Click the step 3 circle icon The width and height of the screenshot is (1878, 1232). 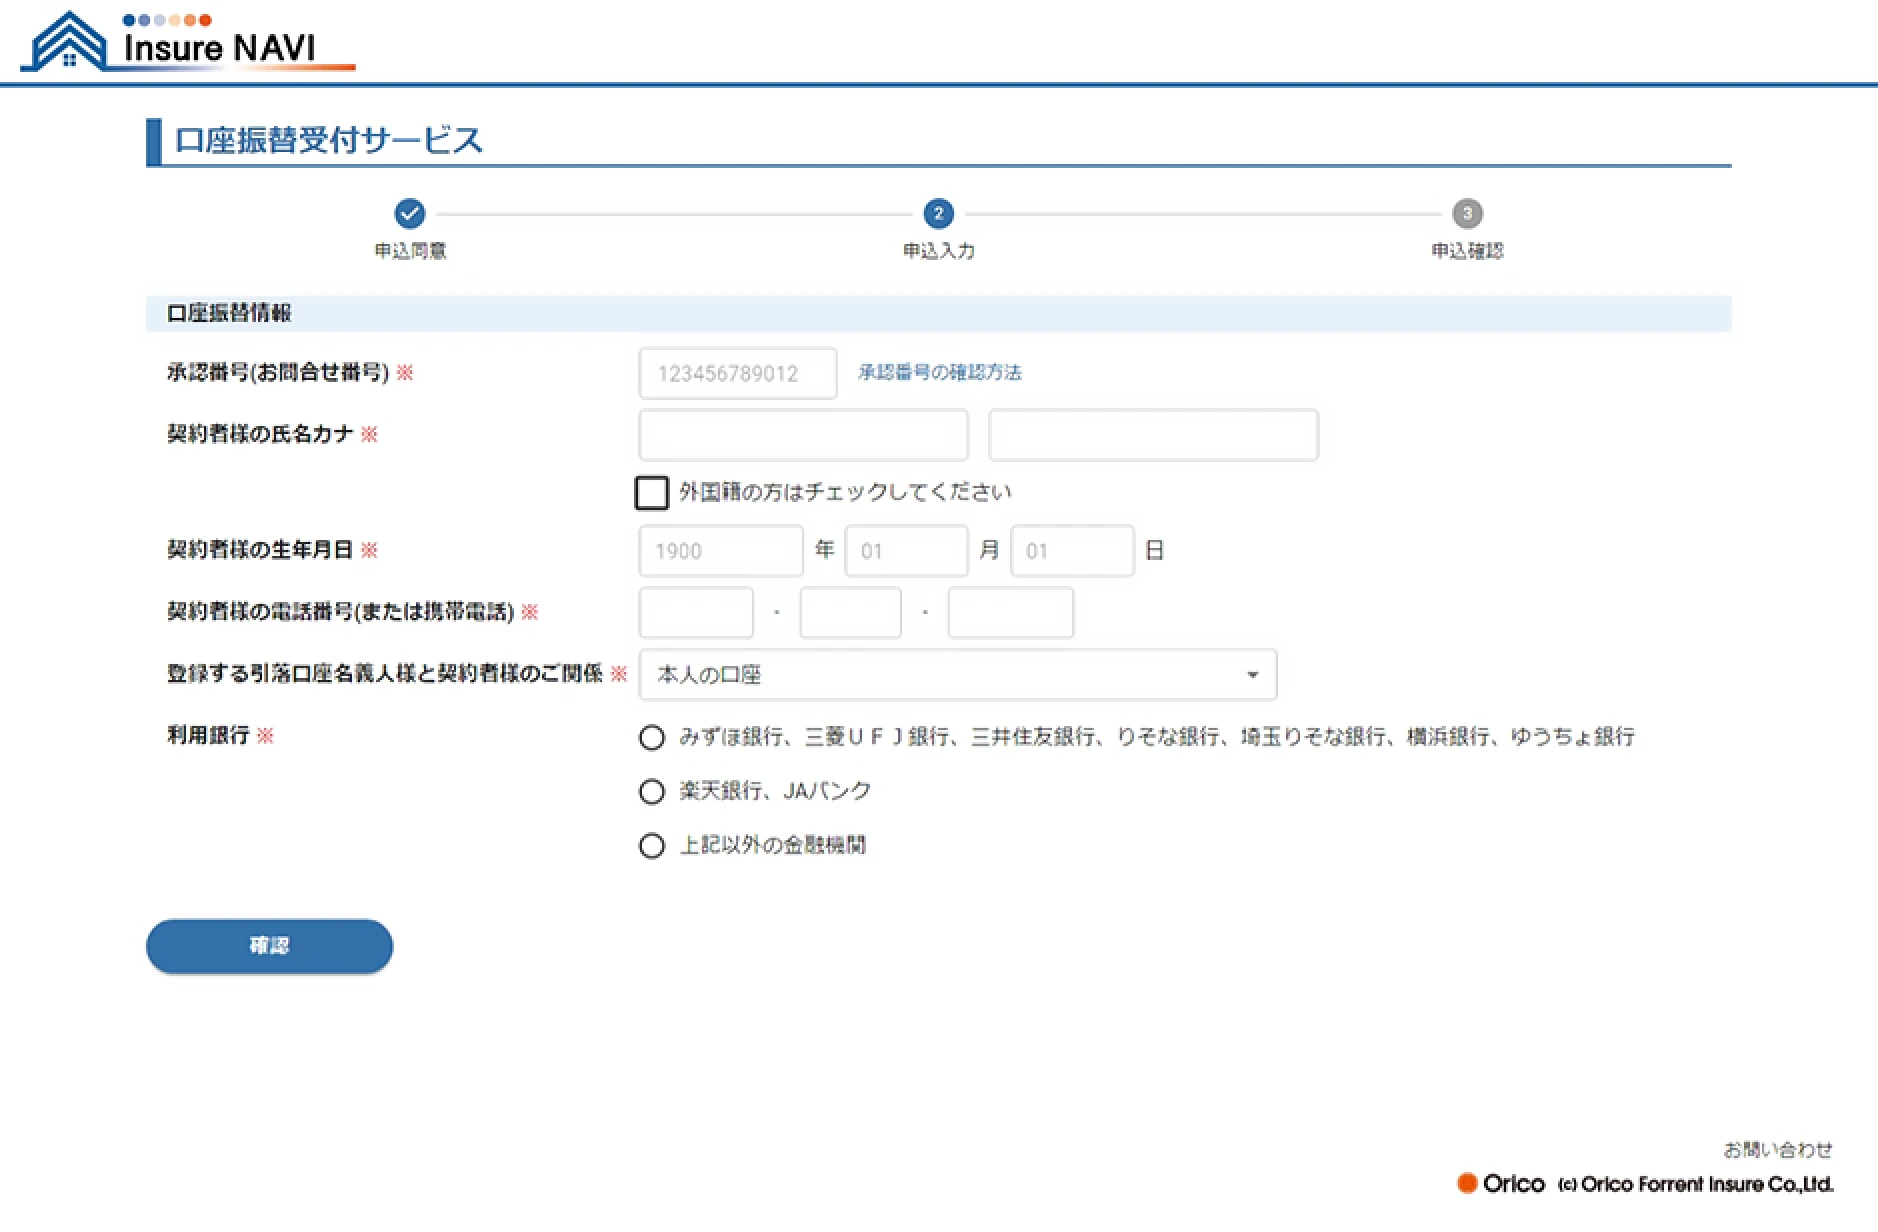[x=1466, y=213]
